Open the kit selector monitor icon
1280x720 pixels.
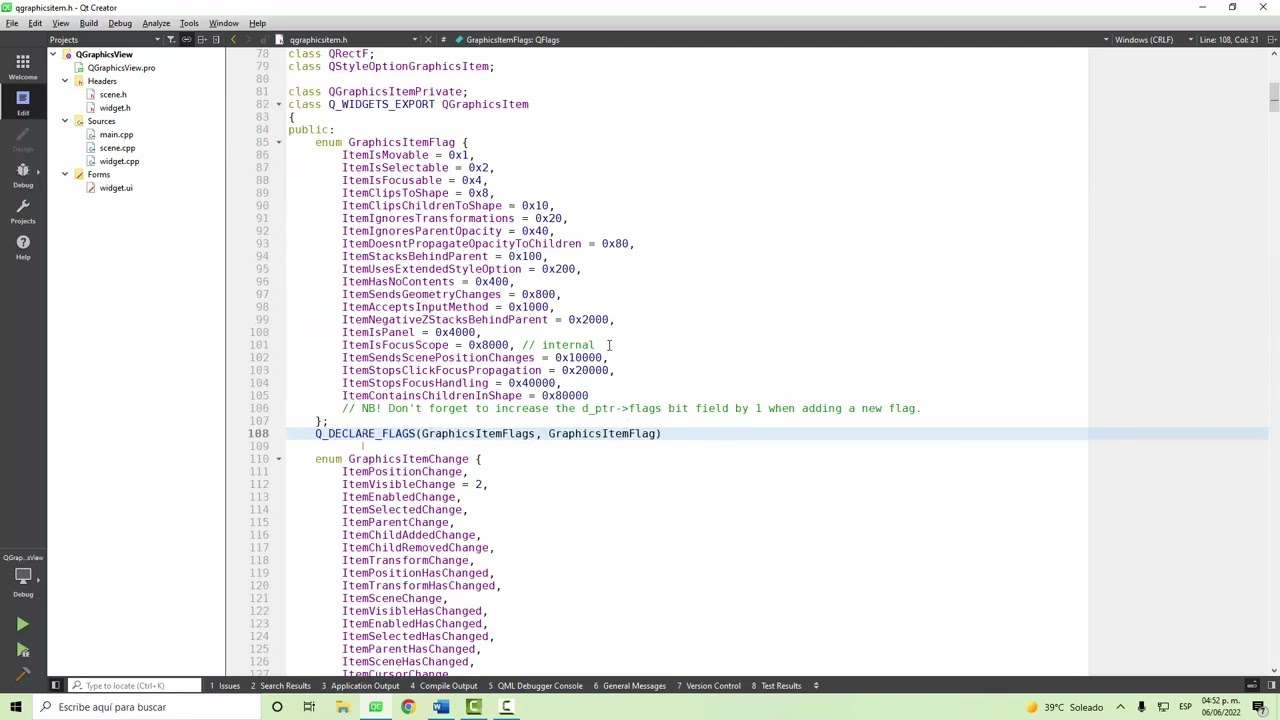22,578
